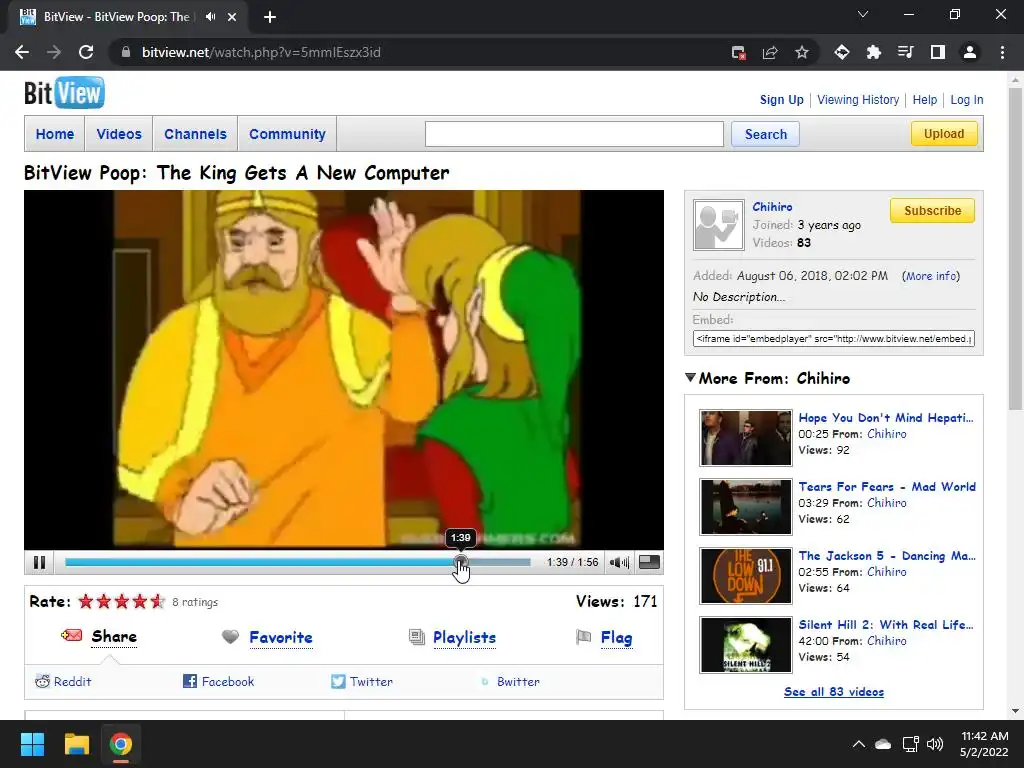The width and height of the screenshot is (1024, 768).
Task: Open The Jackson 5 video thumbnail
Action: [745, 575]
